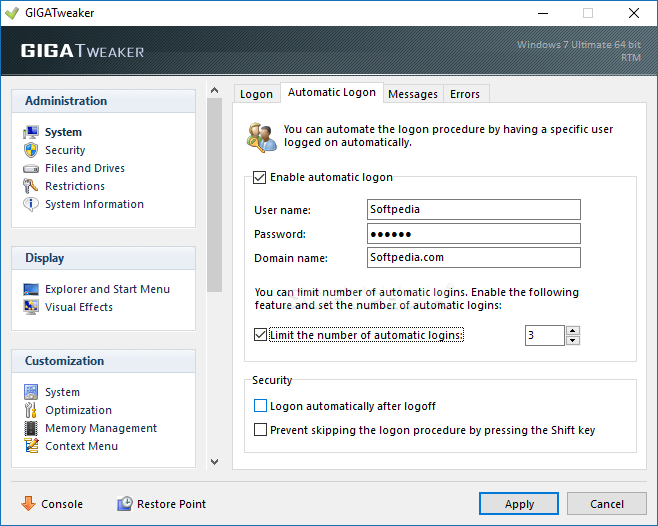Screen dimensions: 658x526
Task: Open Restore Point
Action: tap(171, 504)
